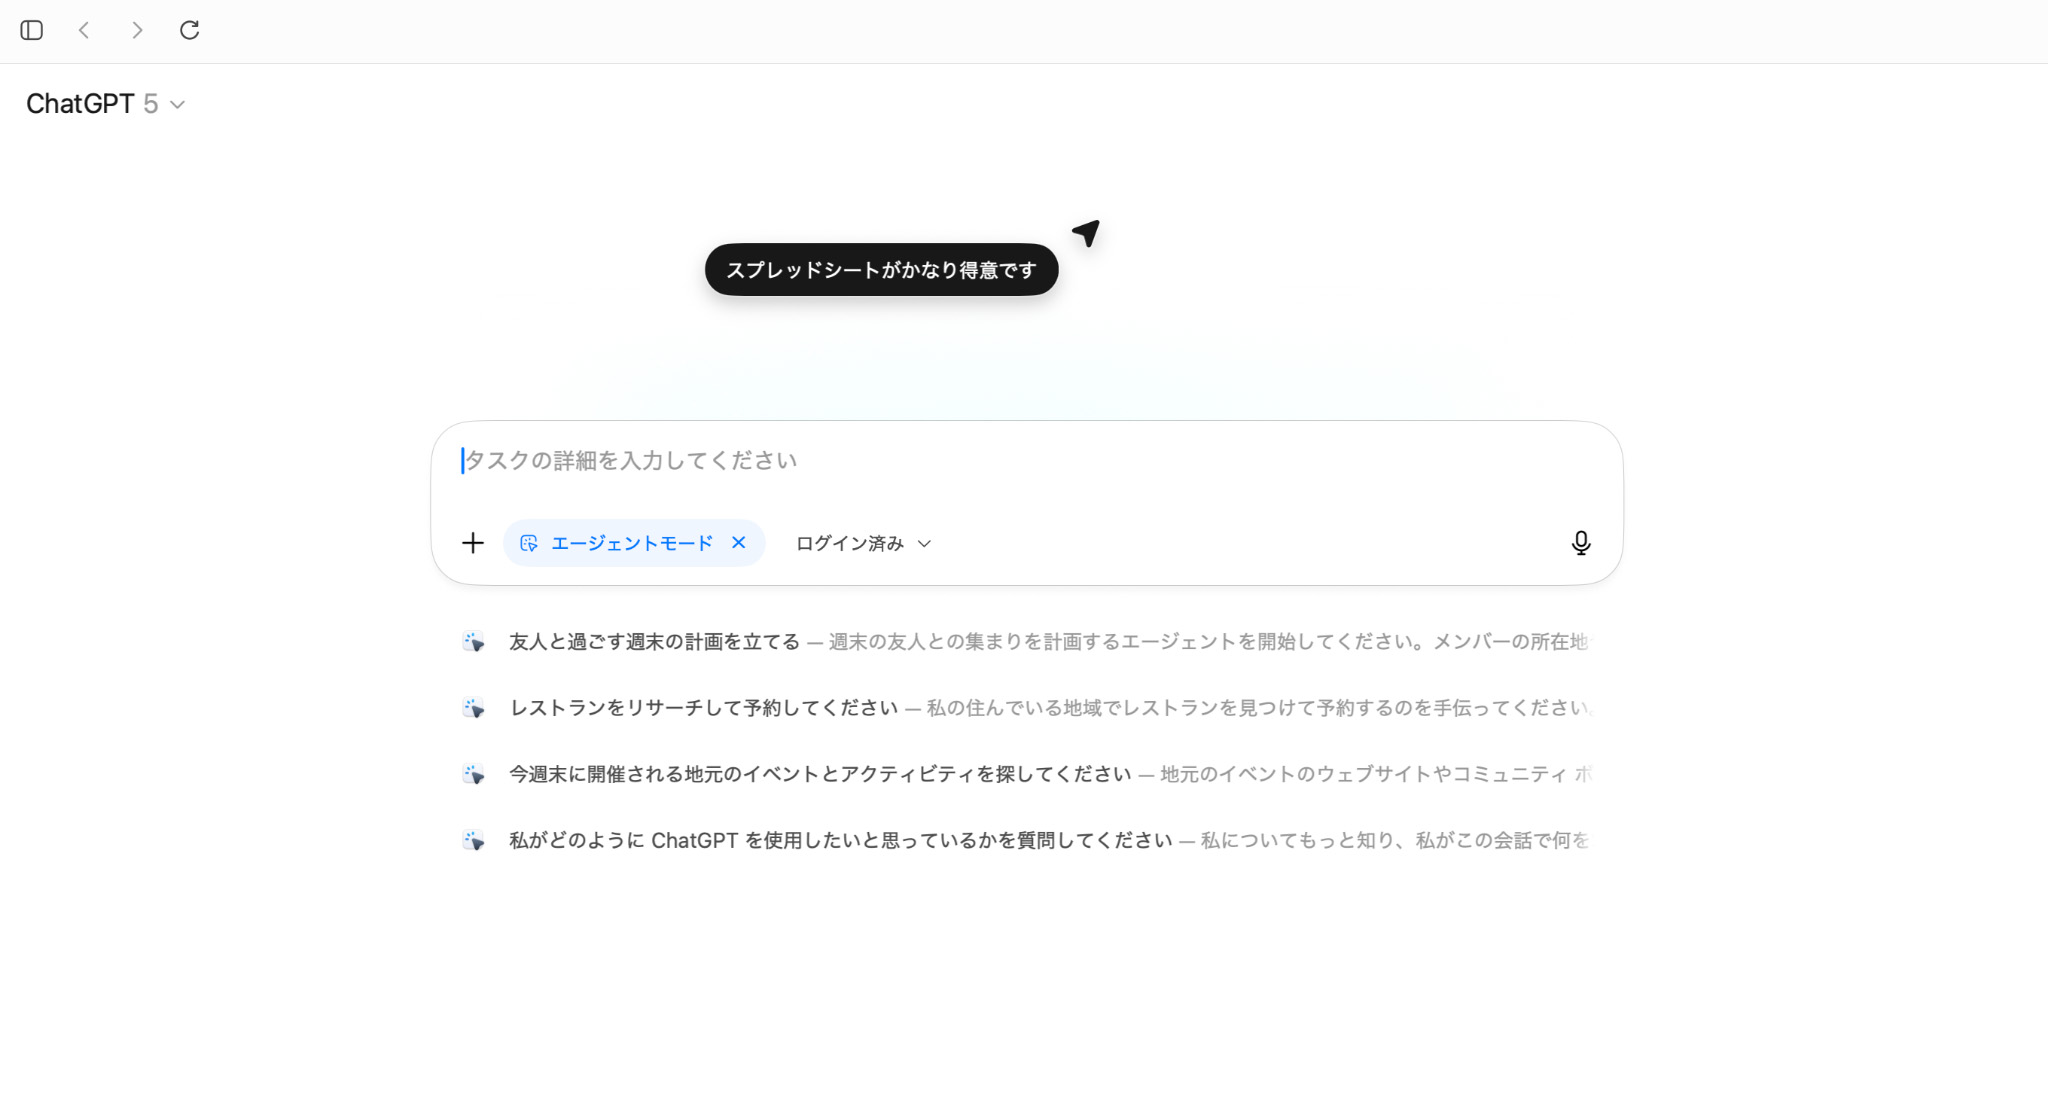2048x1093 pixels.
Task: Reload the page with refresh icon
Action: [x=189, y=30]
